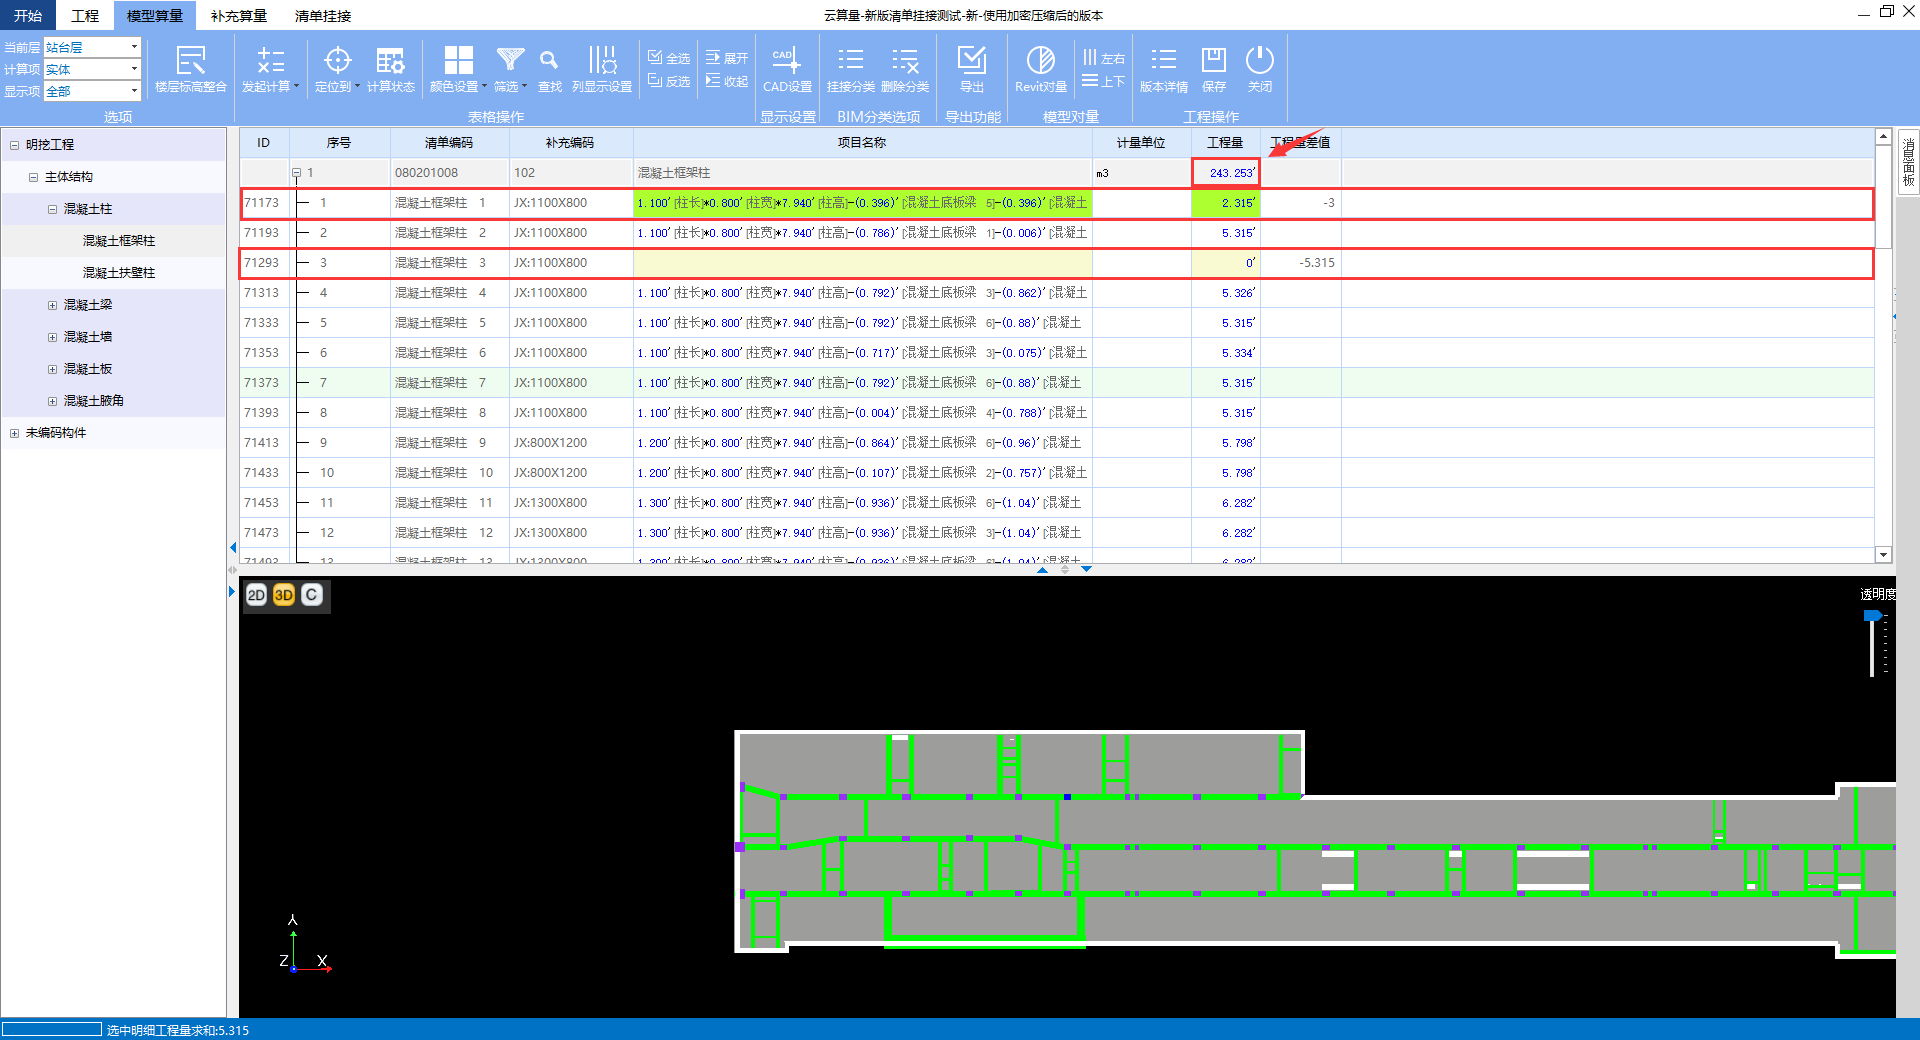Image resolution: width=1920 pixels, height=1040 pixels.
Task: Click 全选 select all icon
Action: pos(669,58)
